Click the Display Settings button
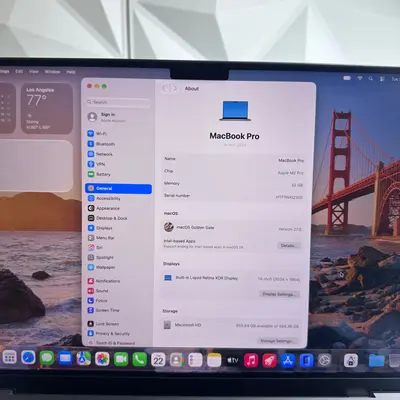Image resolution: width=400 pixels, height=400 pixels. click(279, 294)
